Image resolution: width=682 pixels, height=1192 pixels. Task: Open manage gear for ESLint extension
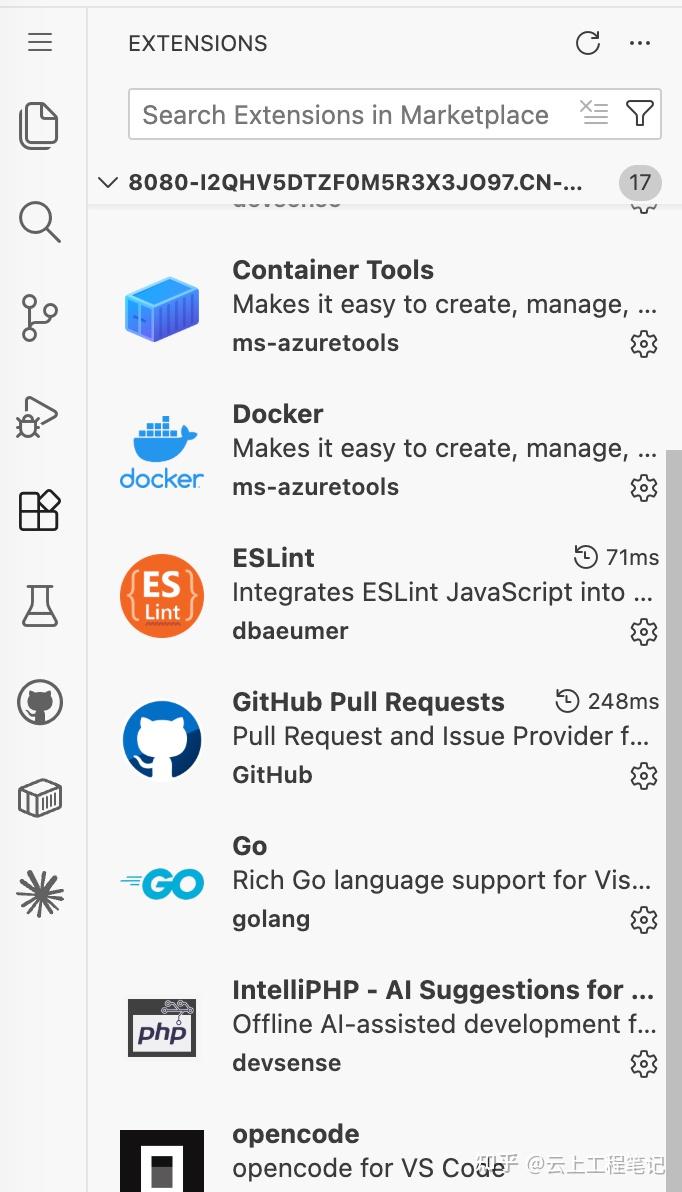[644, 631]
